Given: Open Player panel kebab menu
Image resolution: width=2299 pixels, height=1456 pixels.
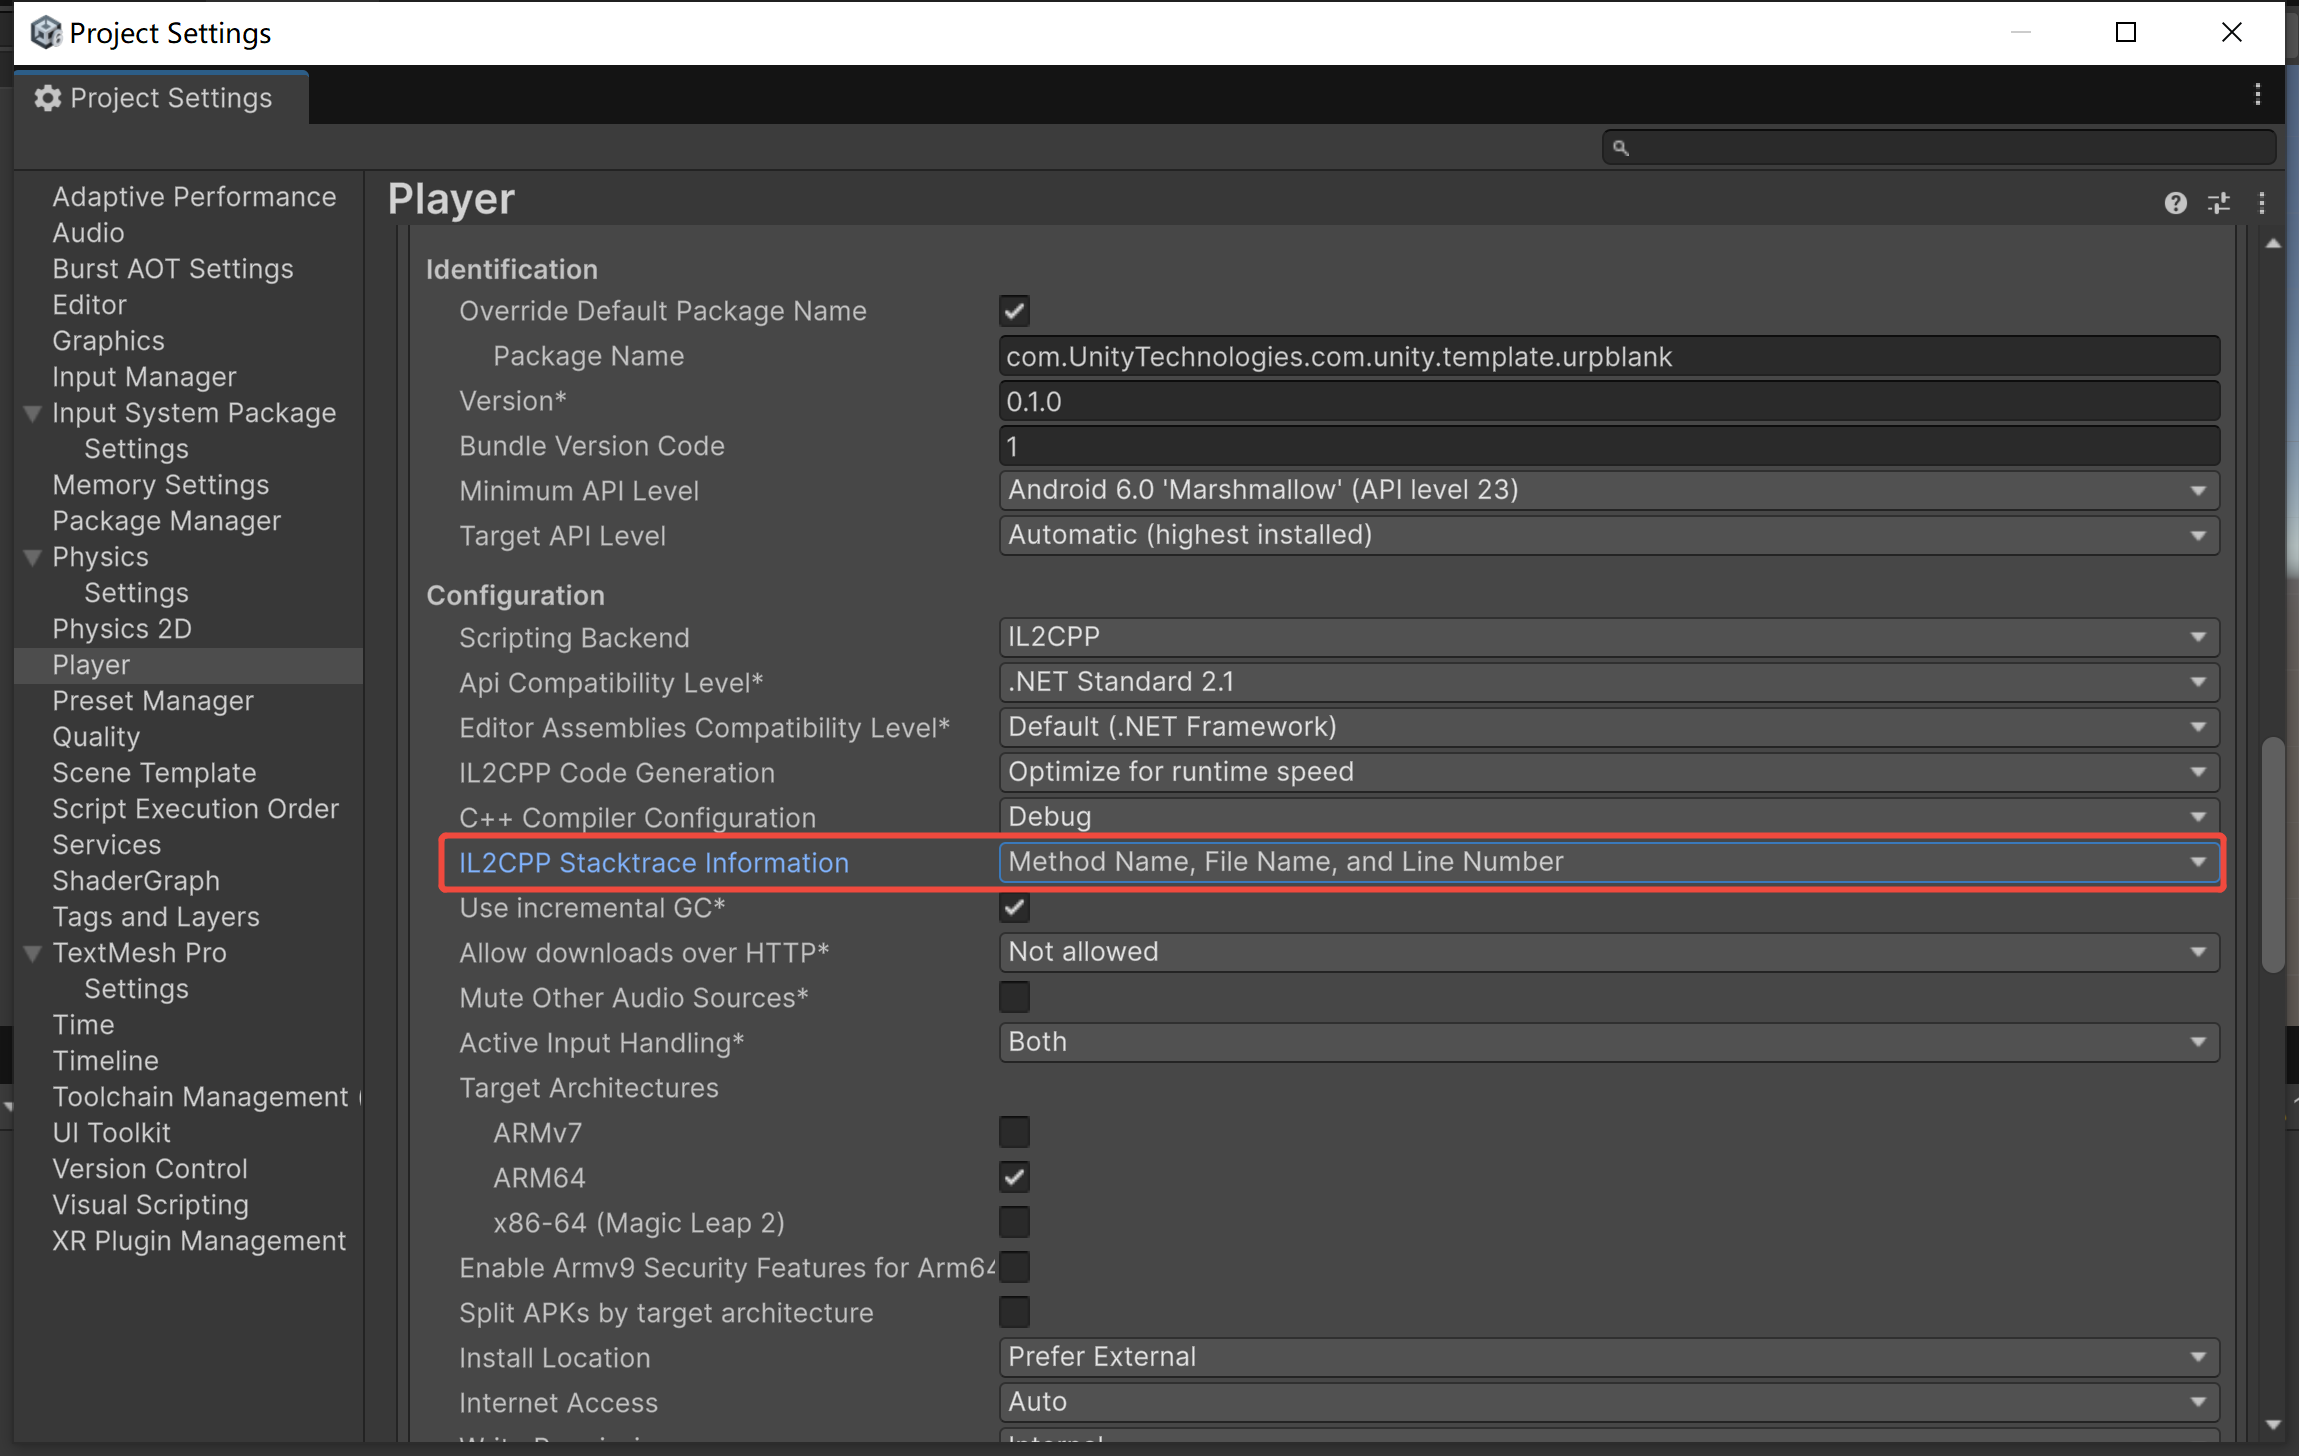Looking at the screenshot, I should pos(2261,203).
